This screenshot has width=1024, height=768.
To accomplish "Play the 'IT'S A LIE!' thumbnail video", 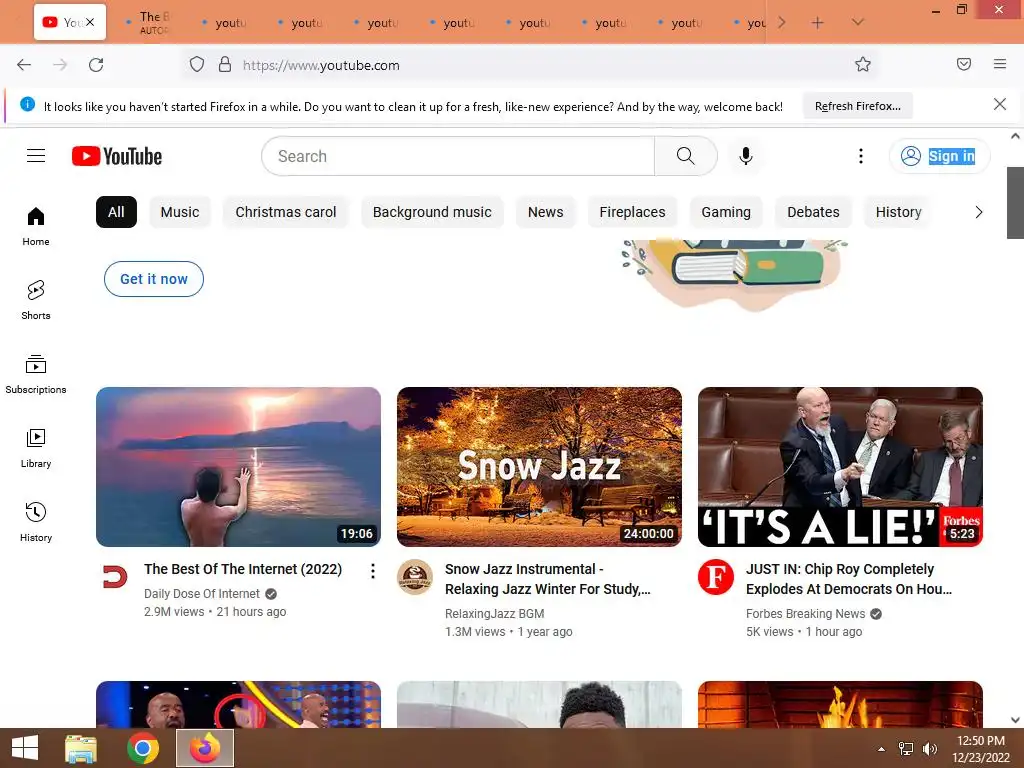I will [840, 467].
